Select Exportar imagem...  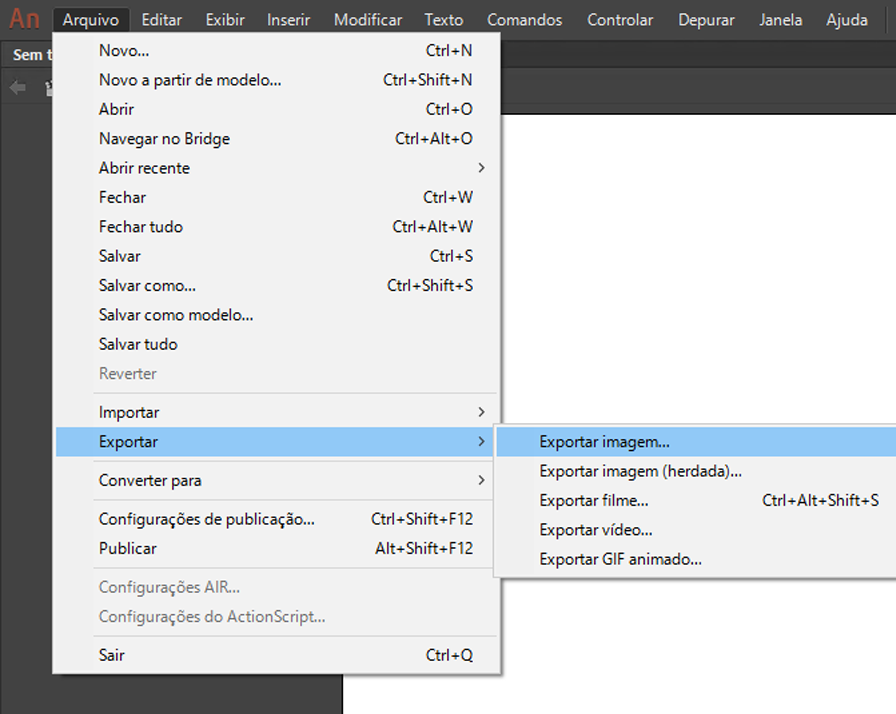(604, 441)
